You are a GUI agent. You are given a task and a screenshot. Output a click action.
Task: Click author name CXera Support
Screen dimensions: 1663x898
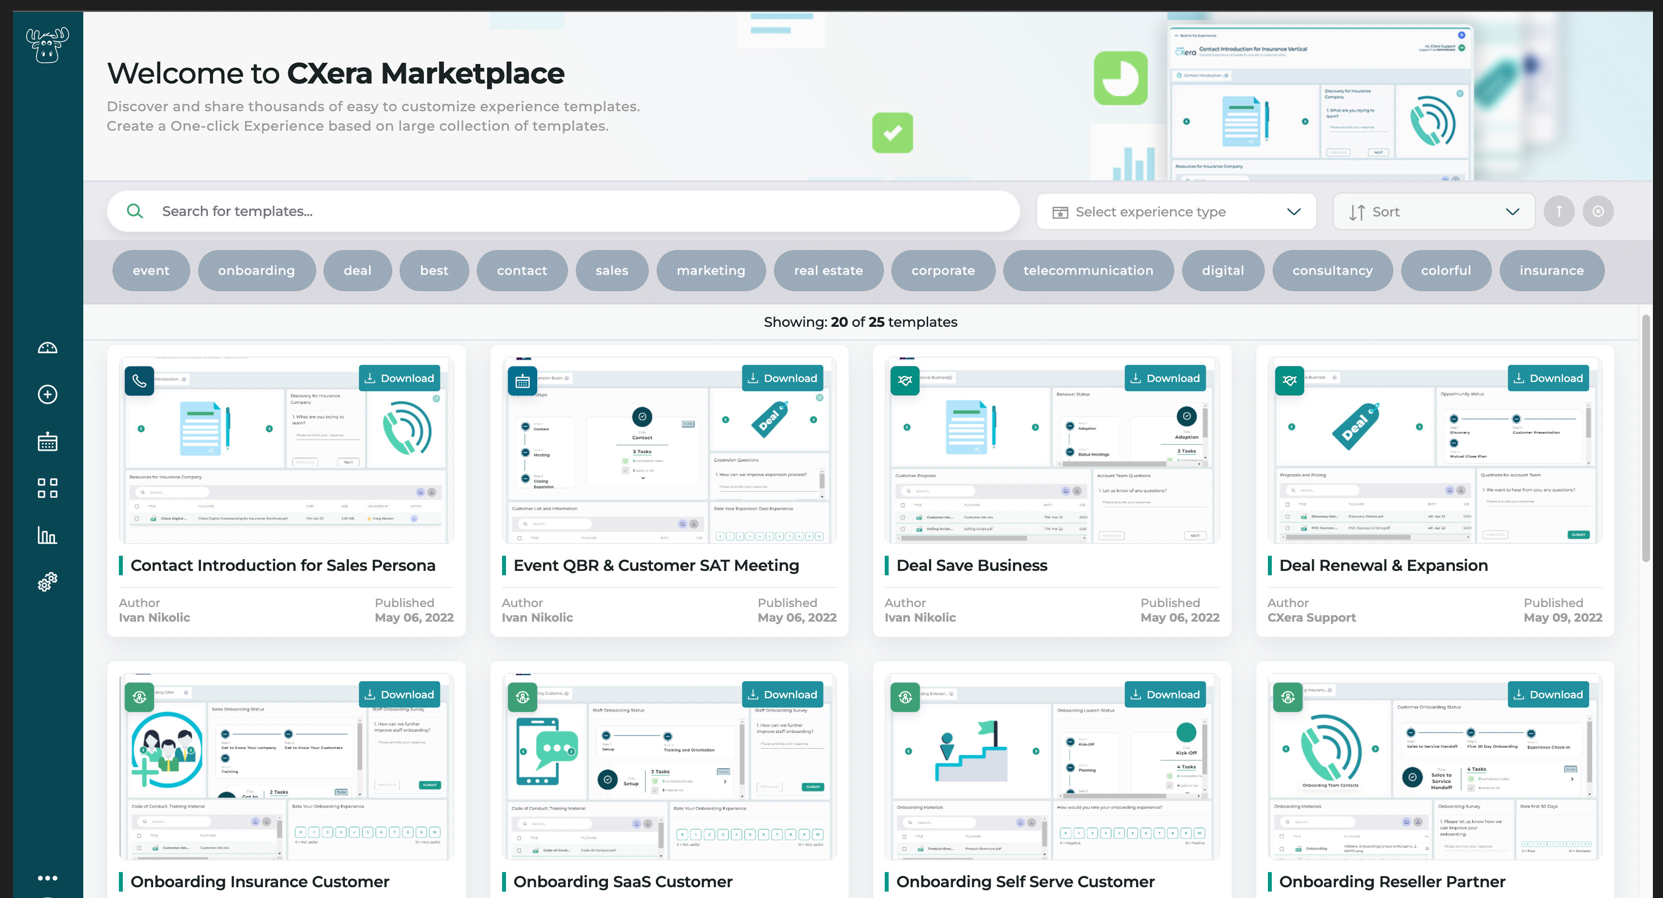tap(1311, 618)
